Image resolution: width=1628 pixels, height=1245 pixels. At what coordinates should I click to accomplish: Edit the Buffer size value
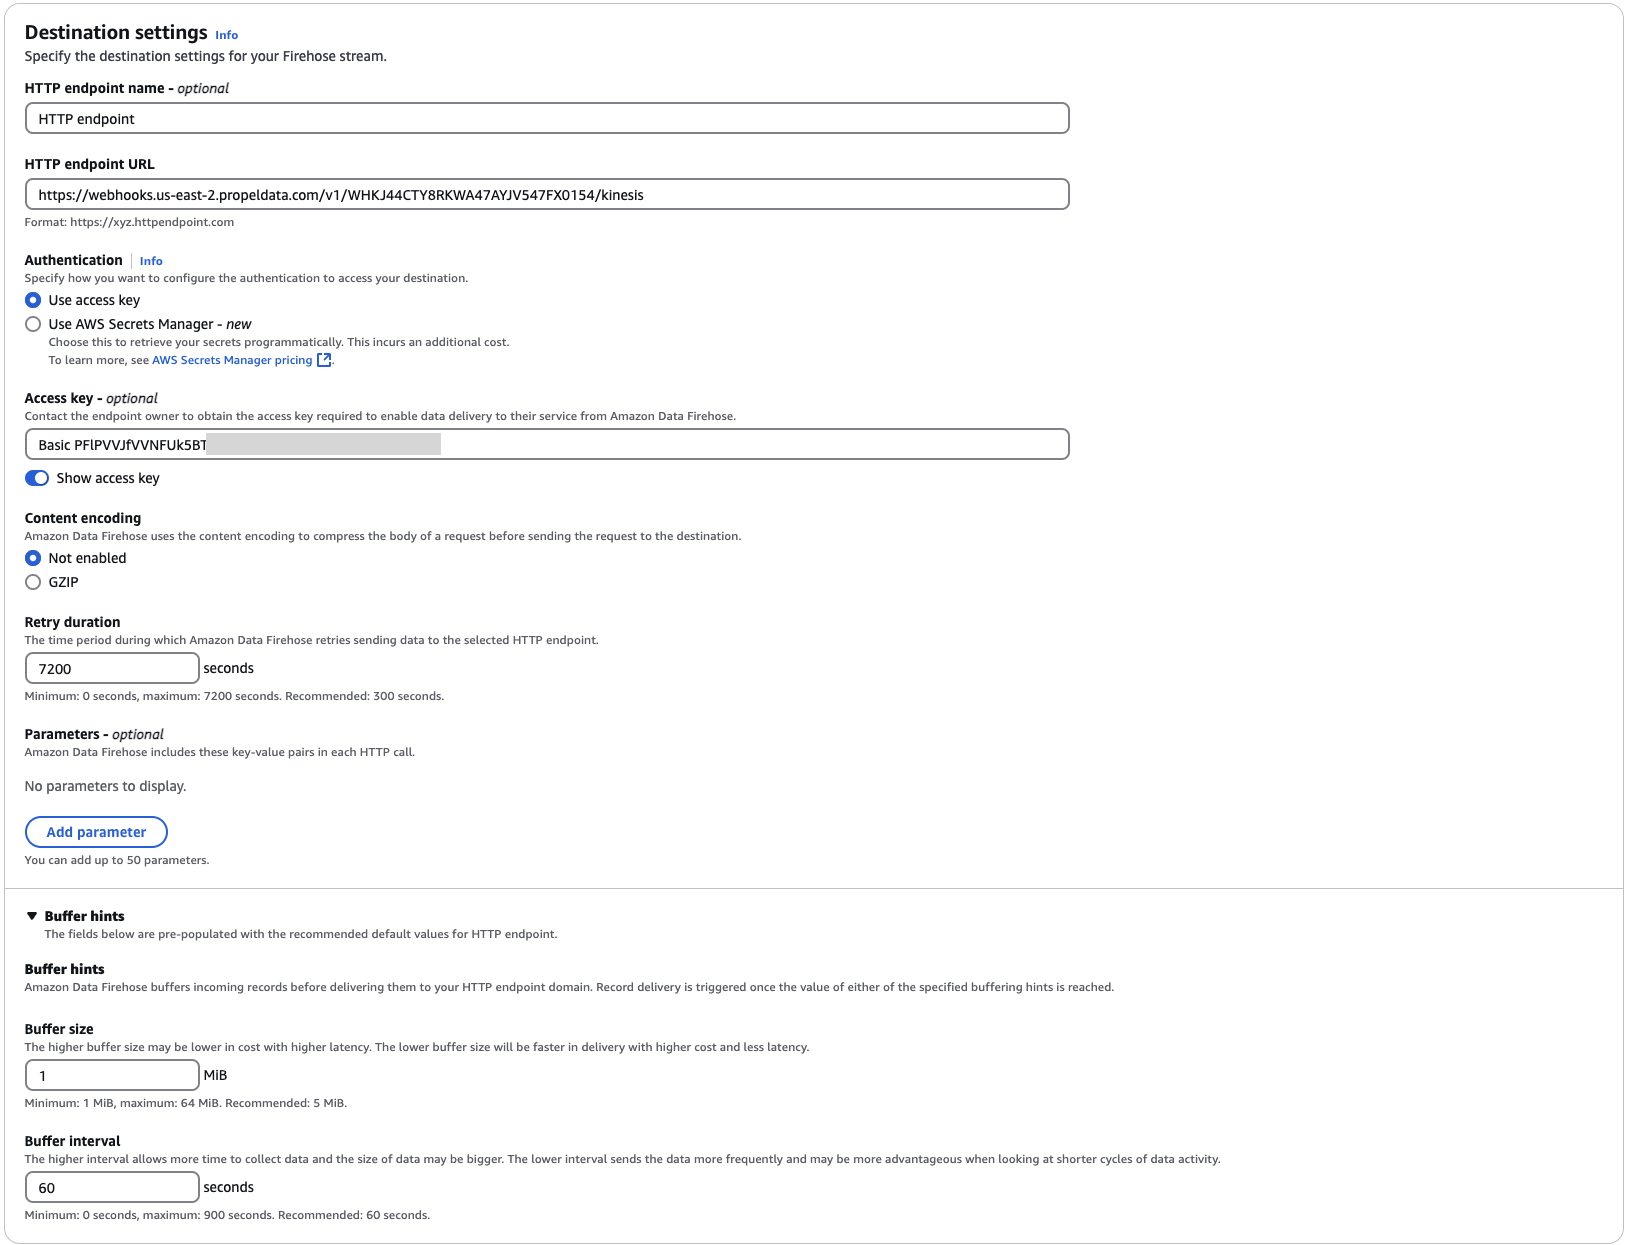pyautogui.click(x=111, y=1074)
